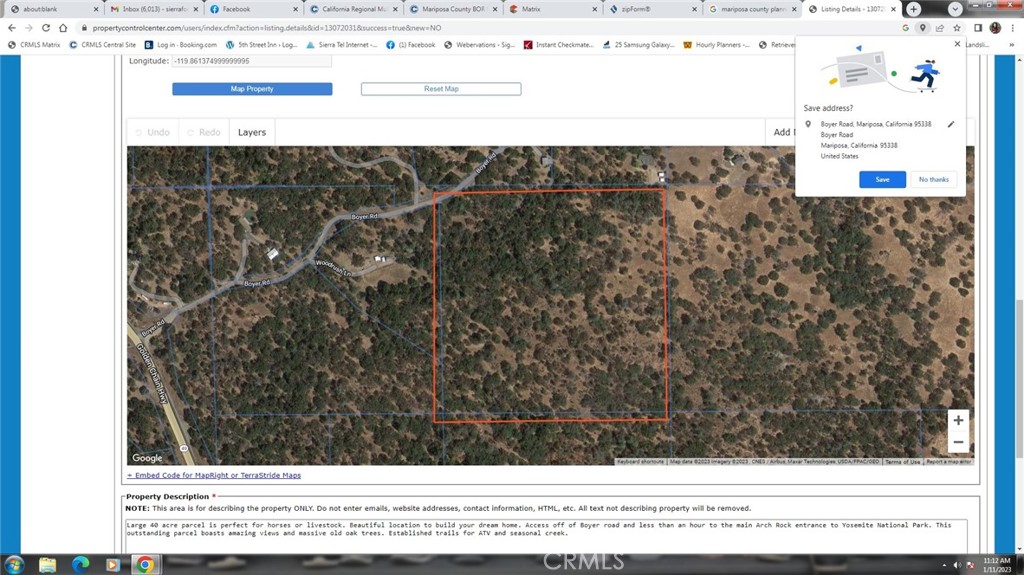
Task: Open the Sierra Tel Internet bookmark
Action: point(342,45)
